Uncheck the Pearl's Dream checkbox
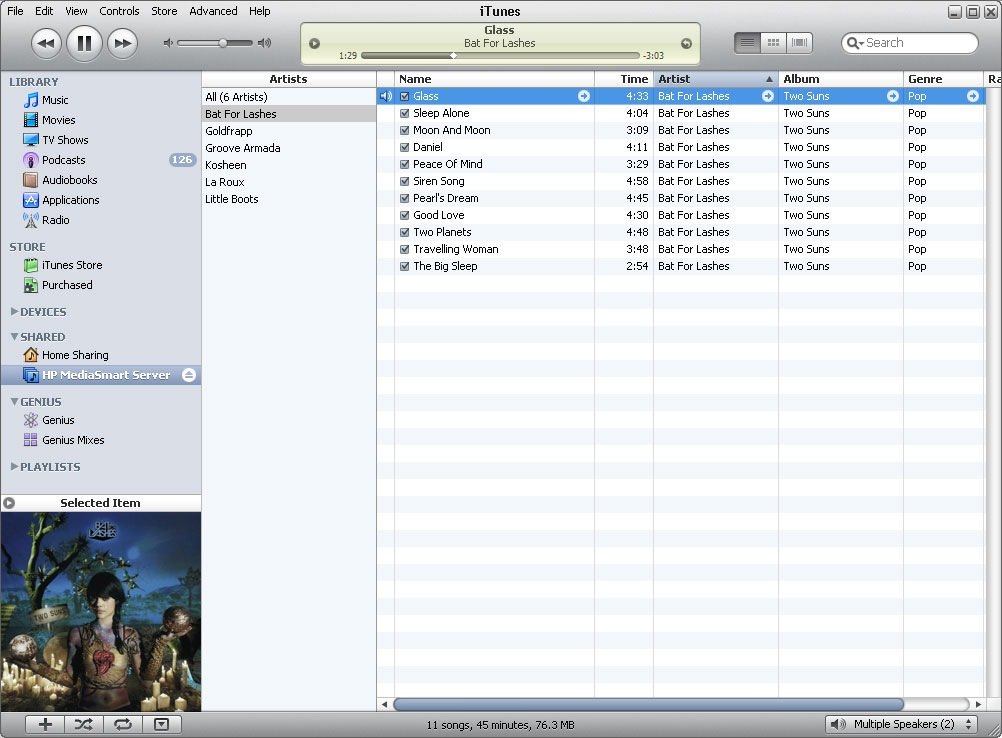 (x=405, y=198)
